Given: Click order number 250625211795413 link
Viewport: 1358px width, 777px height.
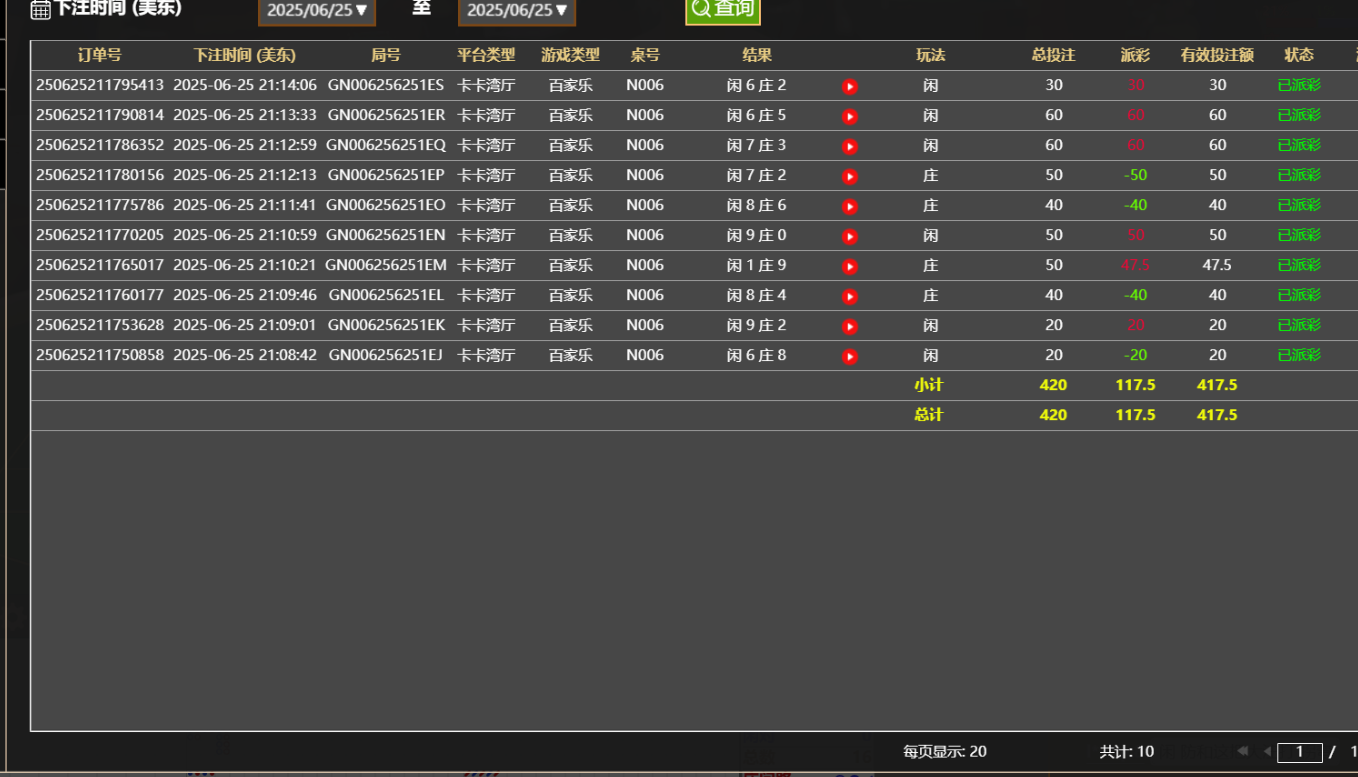Looking at the screenshot, I should [99, 86].
